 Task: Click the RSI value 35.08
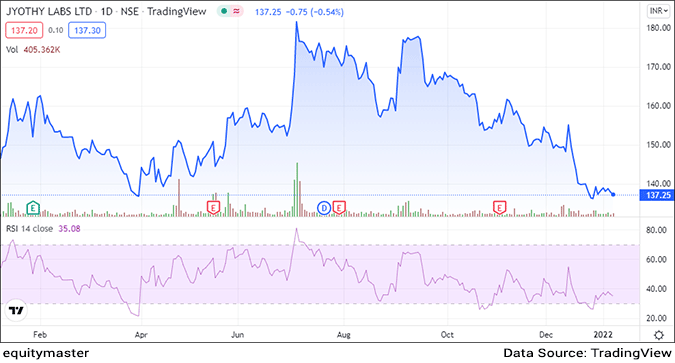(x=69, y=229)
